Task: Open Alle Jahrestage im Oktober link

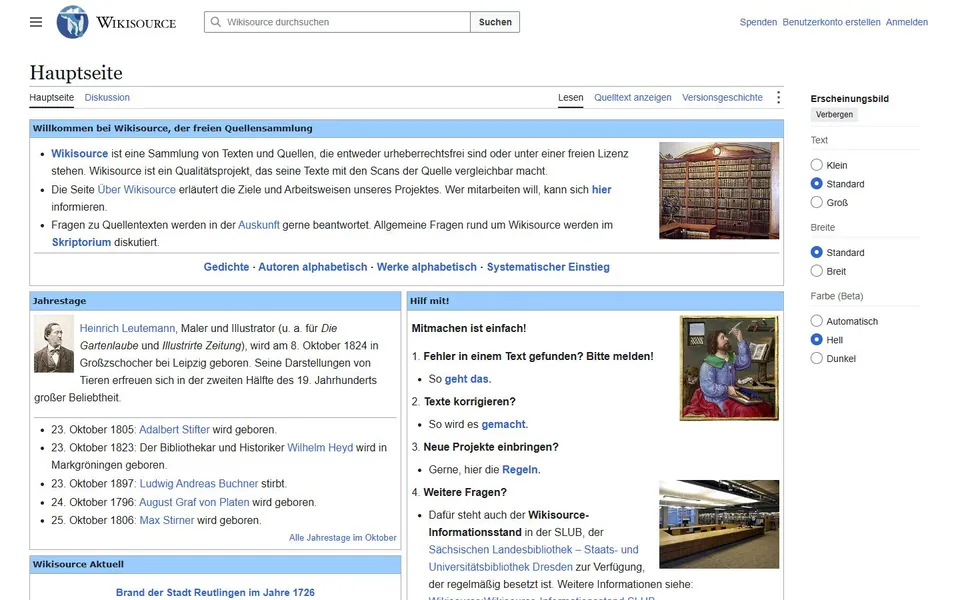Action: click(343, 538)
